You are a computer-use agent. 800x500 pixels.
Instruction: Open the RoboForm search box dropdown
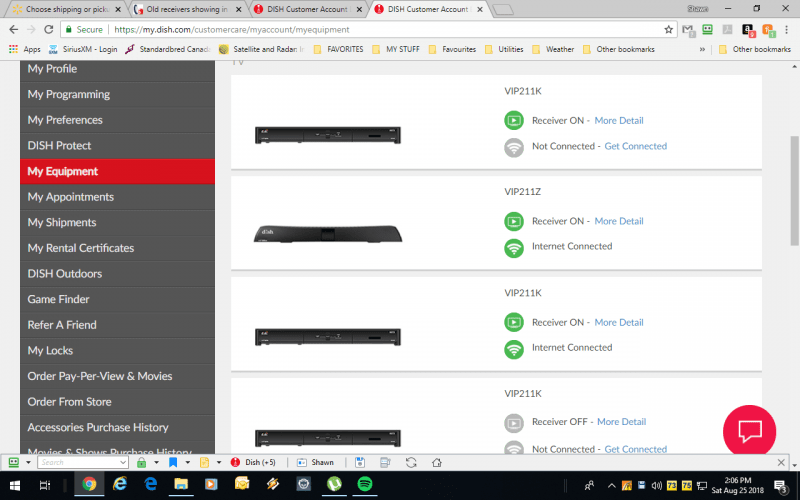click(x=122, y=462)
